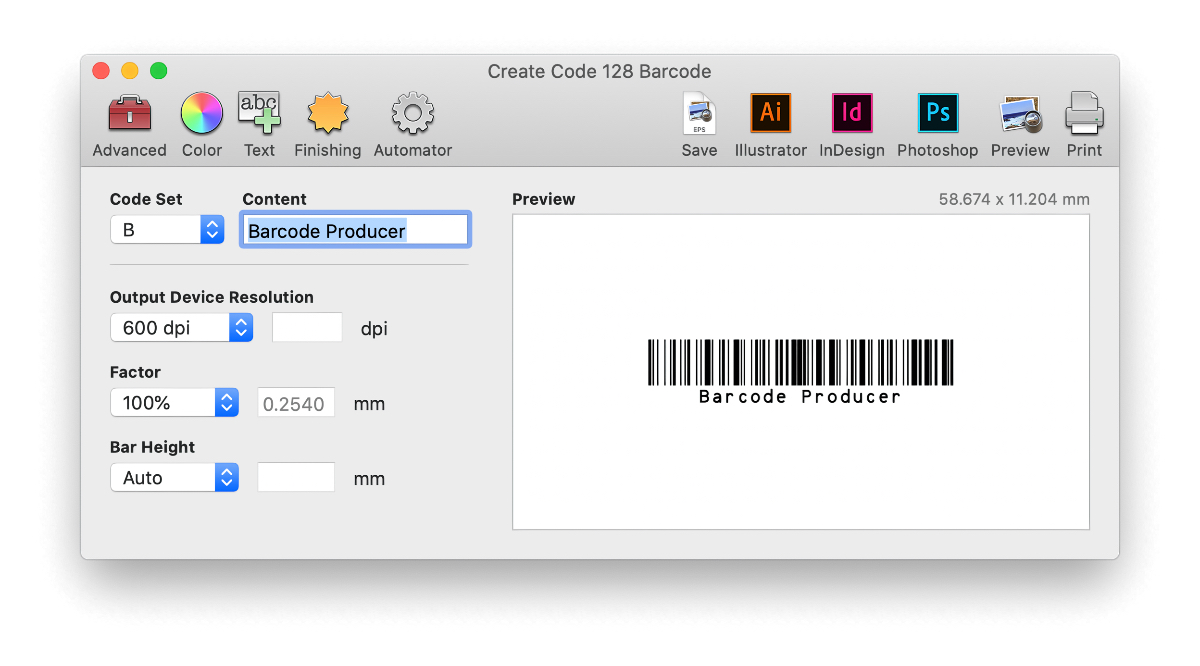Click the 58.674 x 11.204 mm dimensions text
This screenshot has width=1200, height=666.
(x=1014, y=199)
